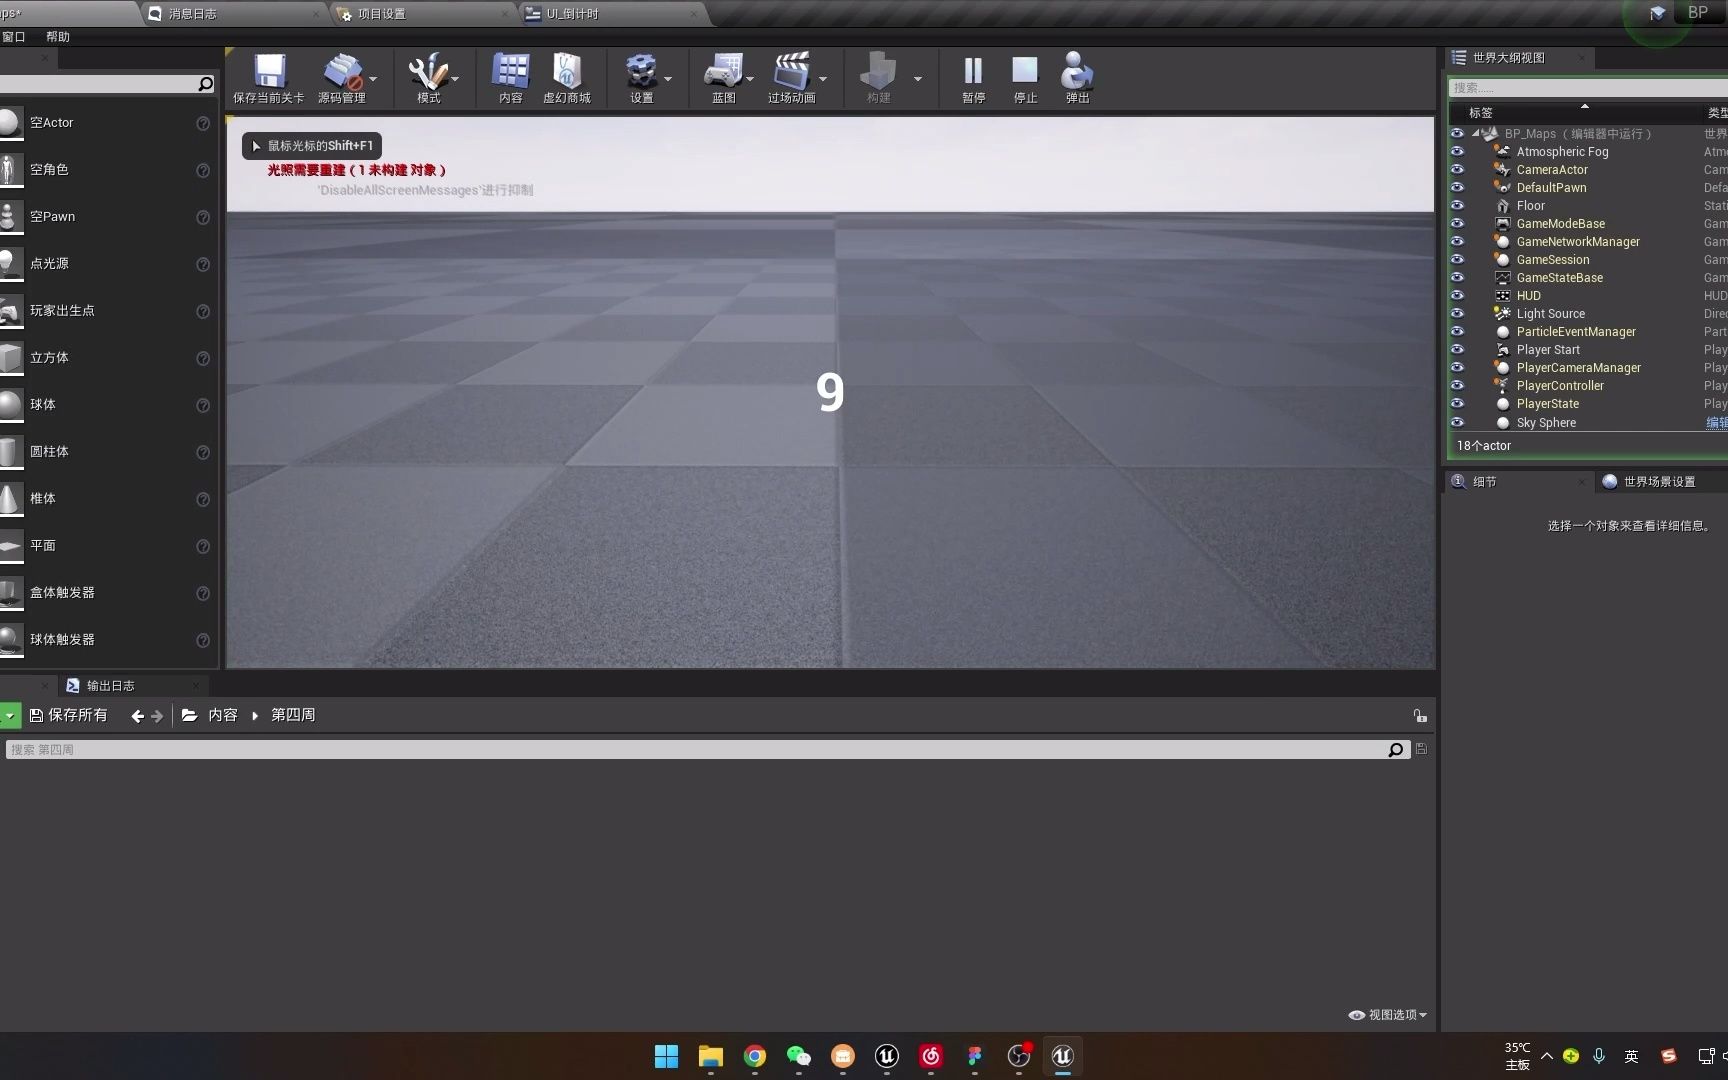1728x1080 pixels.
Task: Hide the Sky Sphere actor
Action: coord(1457,422)
